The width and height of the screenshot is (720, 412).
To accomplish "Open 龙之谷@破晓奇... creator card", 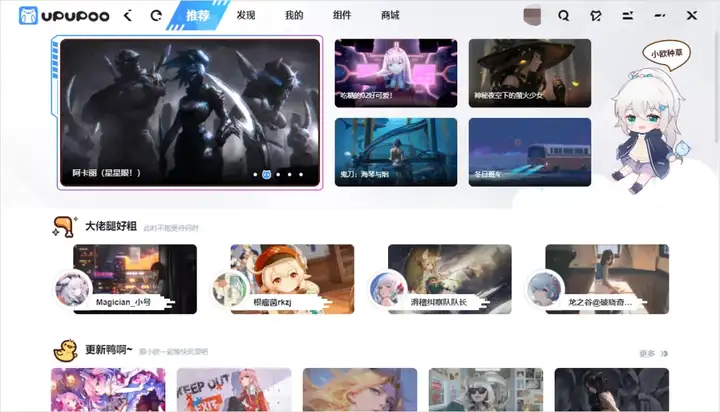I will [608, 279].
